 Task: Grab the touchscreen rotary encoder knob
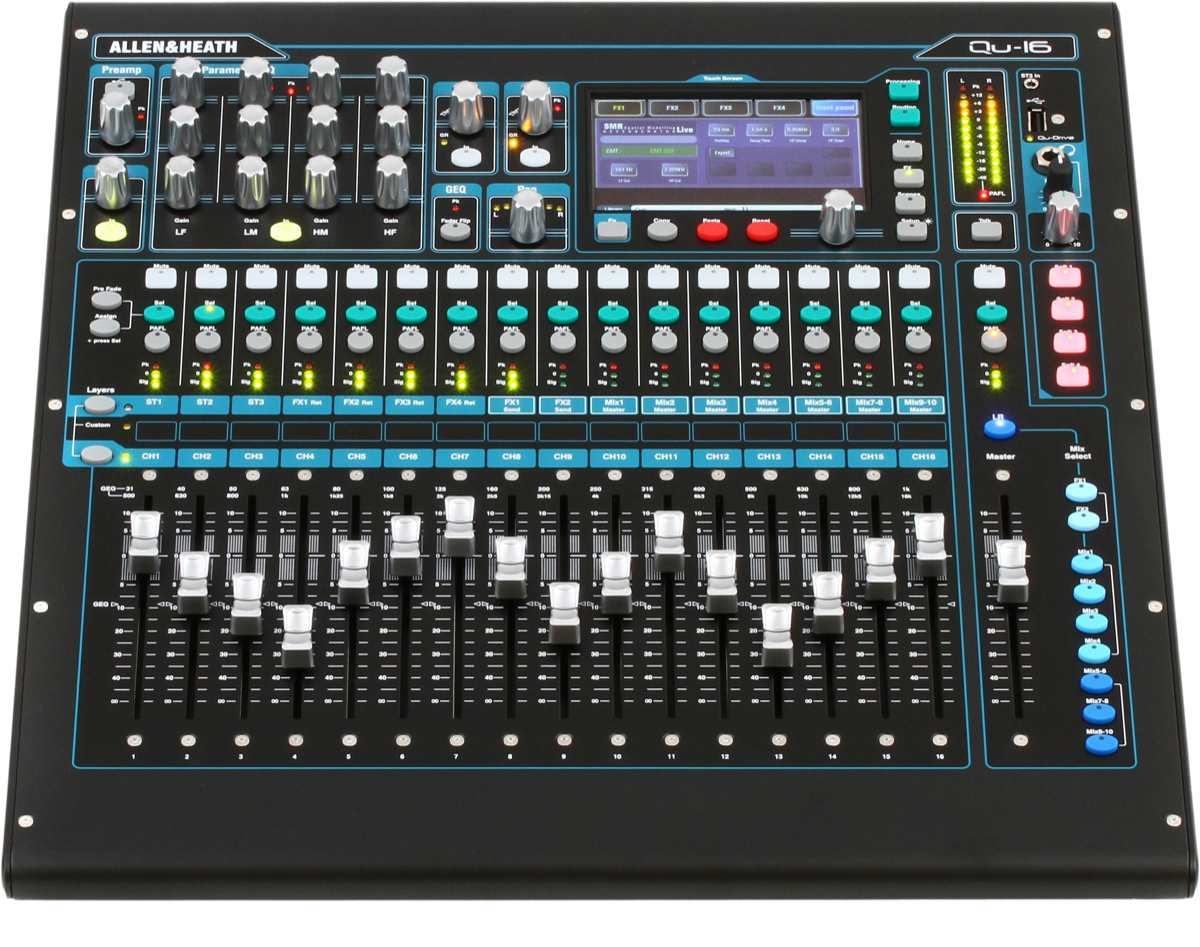coord(836,216)
